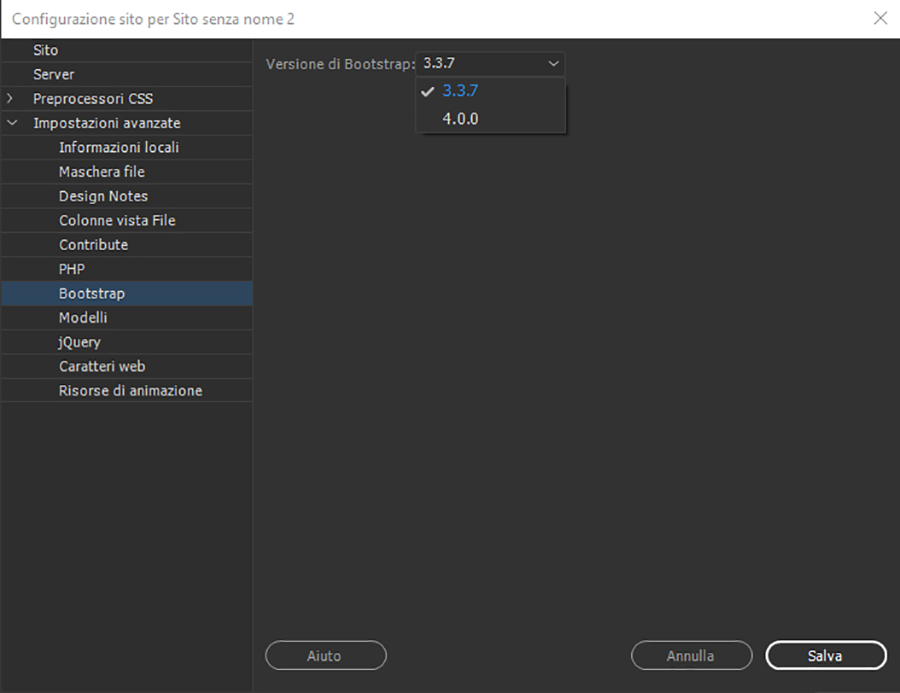
Task: Open the Versione di Bootstrap dropdown
Action: coord(490,63)
